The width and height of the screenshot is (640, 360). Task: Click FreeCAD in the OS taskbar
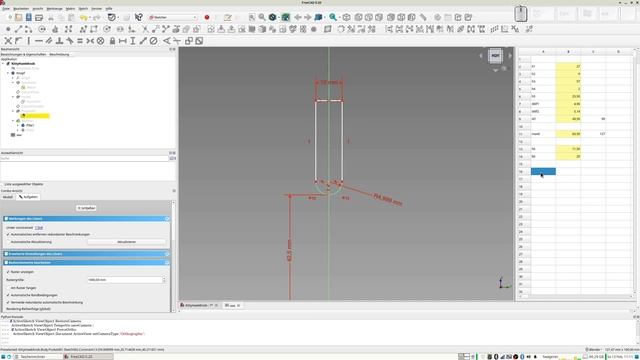coord(88,357)
